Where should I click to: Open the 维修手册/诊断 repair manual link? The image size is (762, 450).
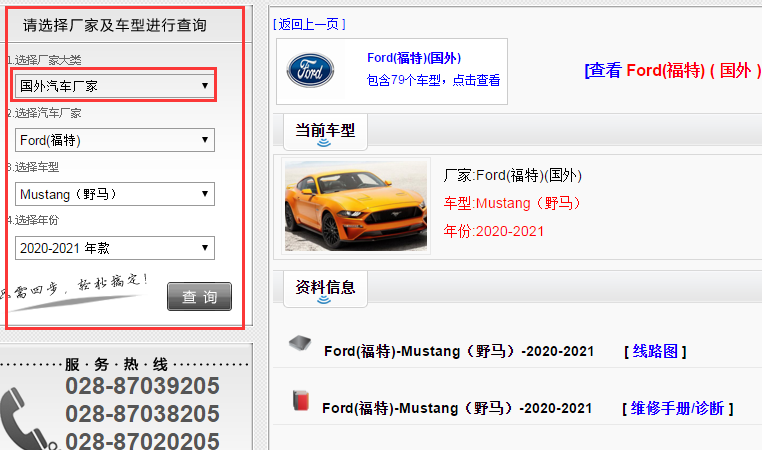(677, 408)
